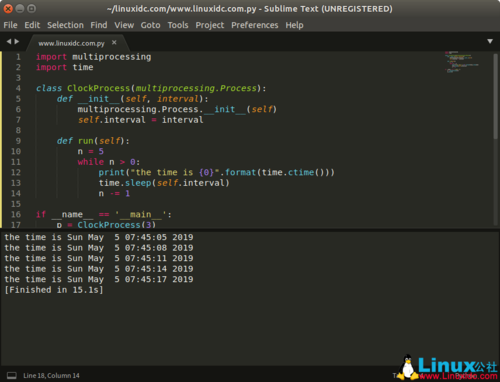Click the 'n -= 1' line
500x382 pixels.
click(x=114, y=193)
